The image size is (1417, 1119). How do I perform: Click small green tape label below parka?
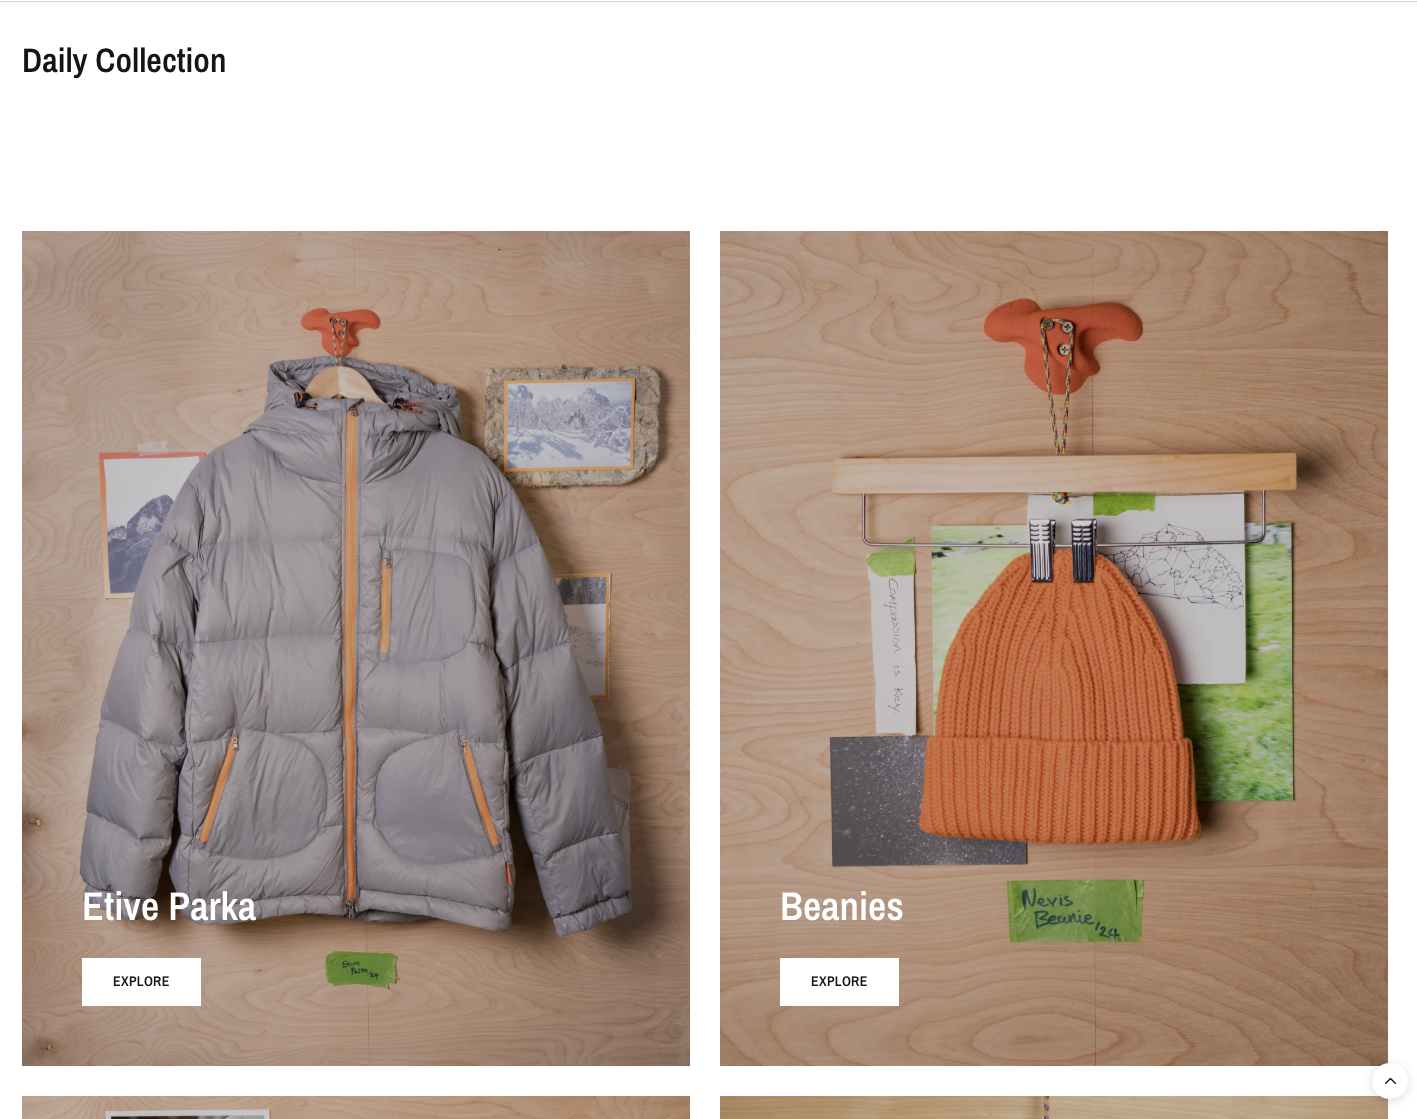361,969
